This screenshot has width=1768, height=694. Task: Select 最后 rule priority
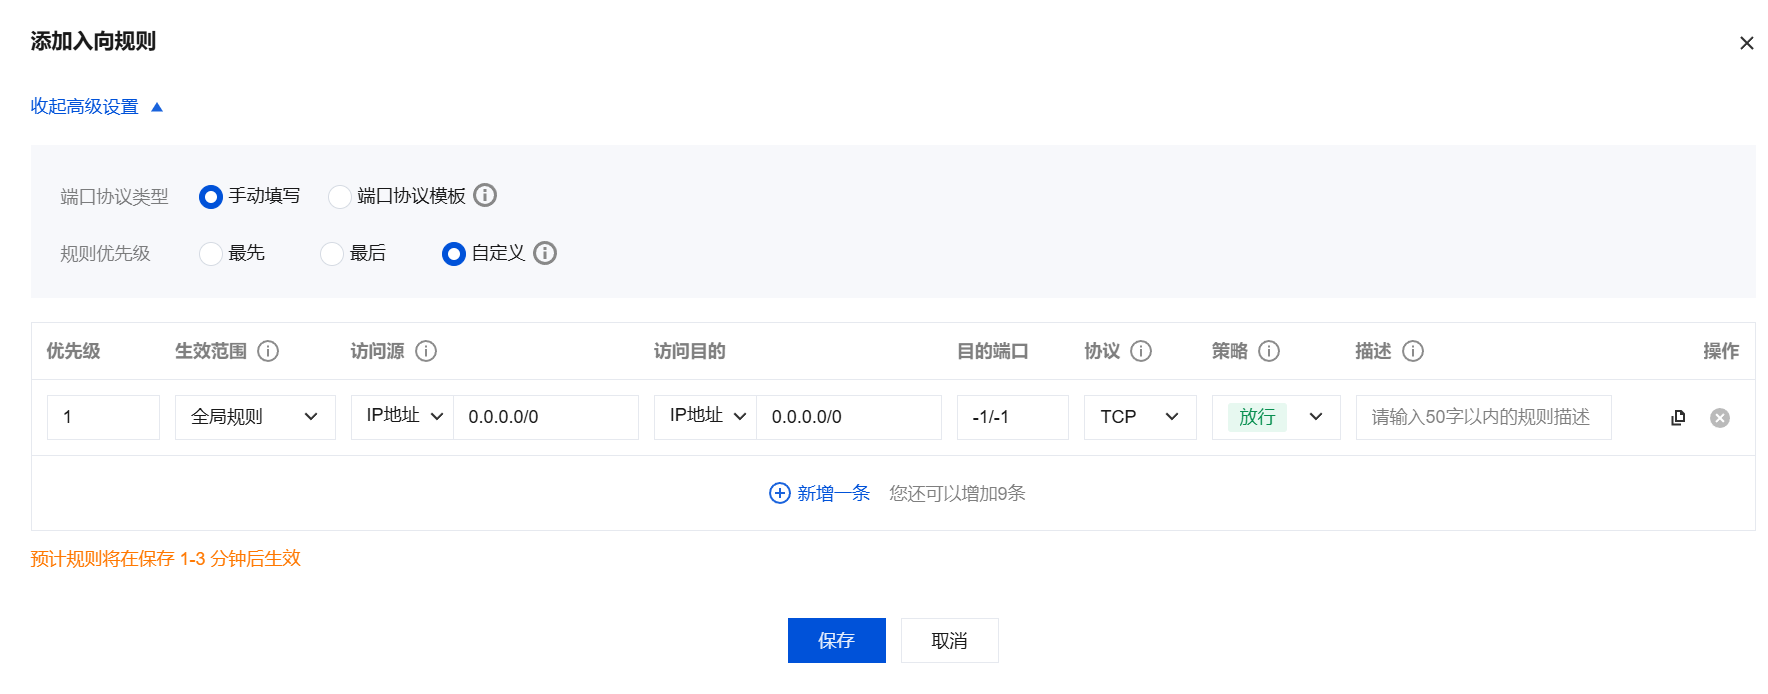332,254
